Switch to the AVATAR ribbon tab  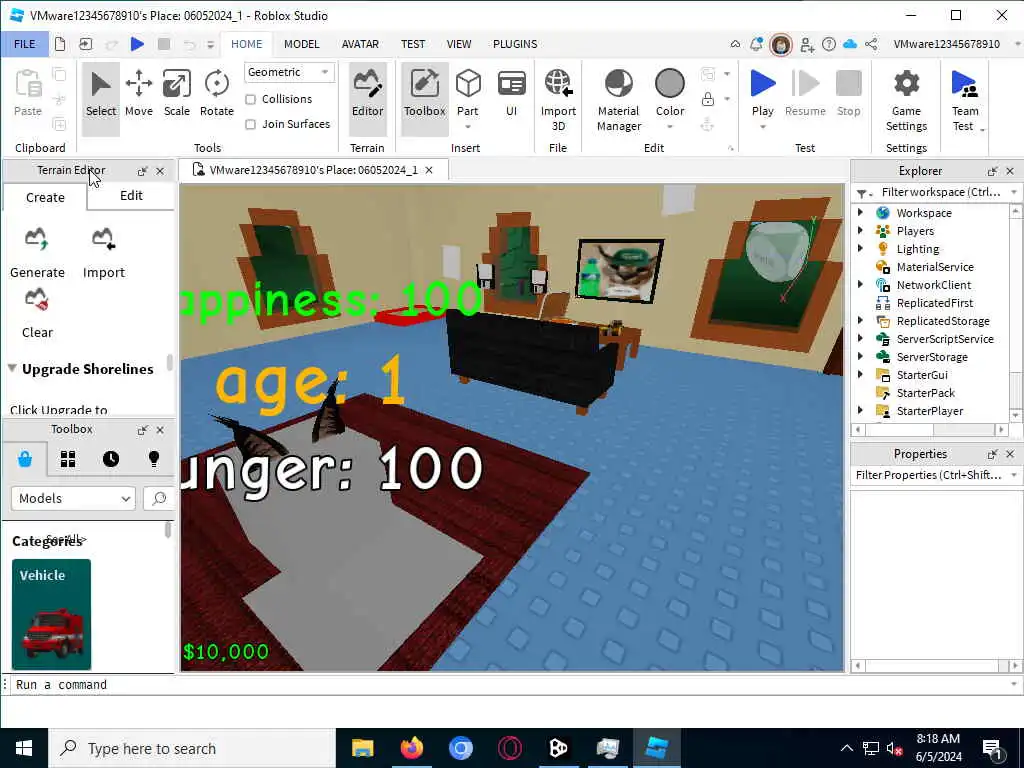(x=360, y=44)
